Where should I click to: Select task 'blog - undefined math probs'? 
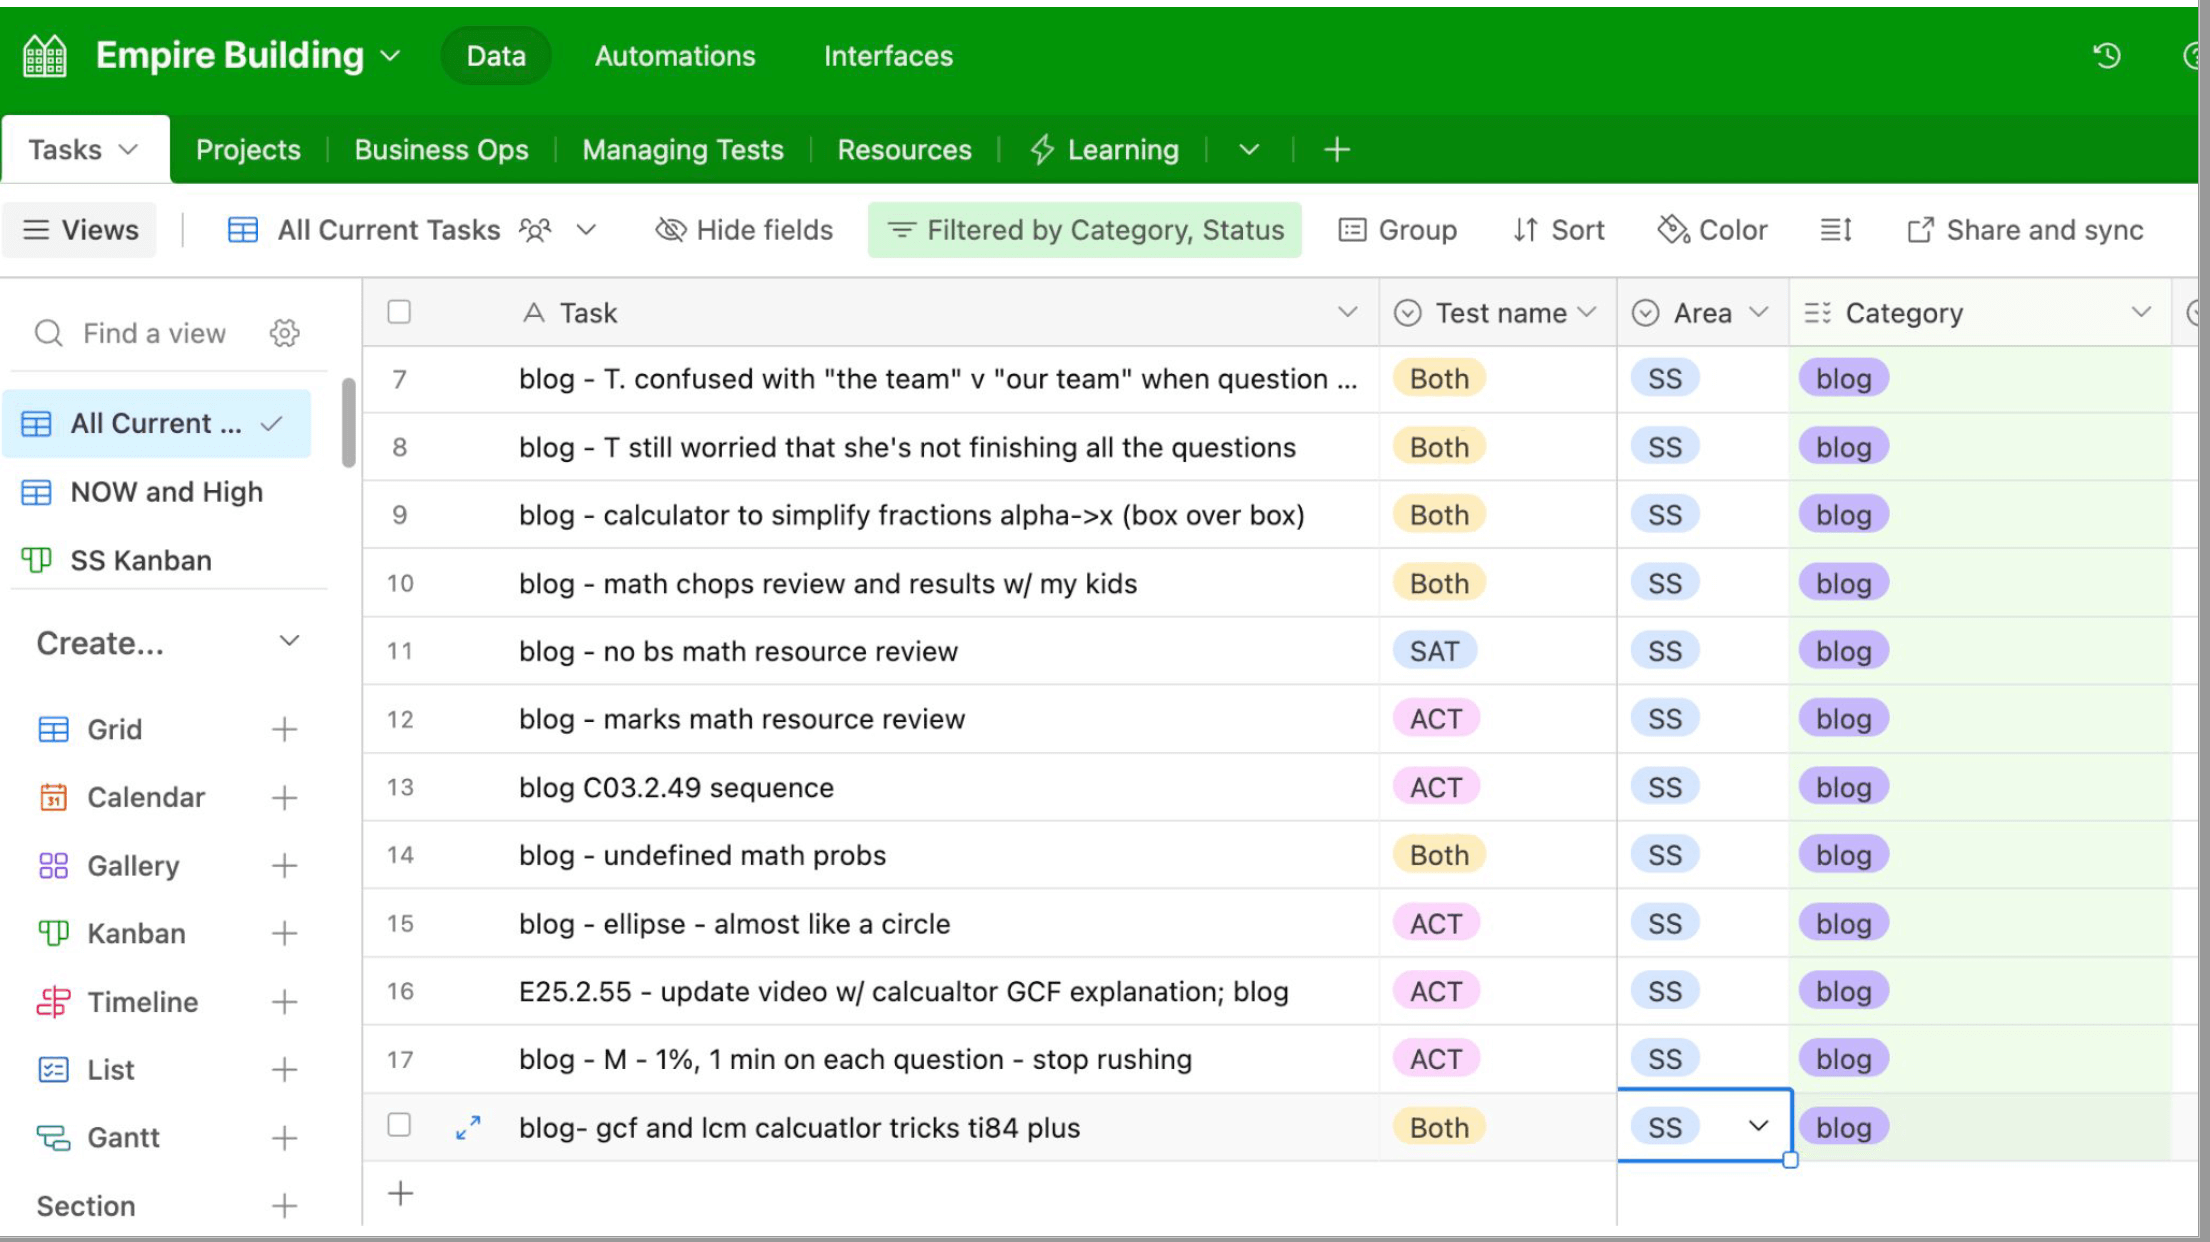pos(702,855)
